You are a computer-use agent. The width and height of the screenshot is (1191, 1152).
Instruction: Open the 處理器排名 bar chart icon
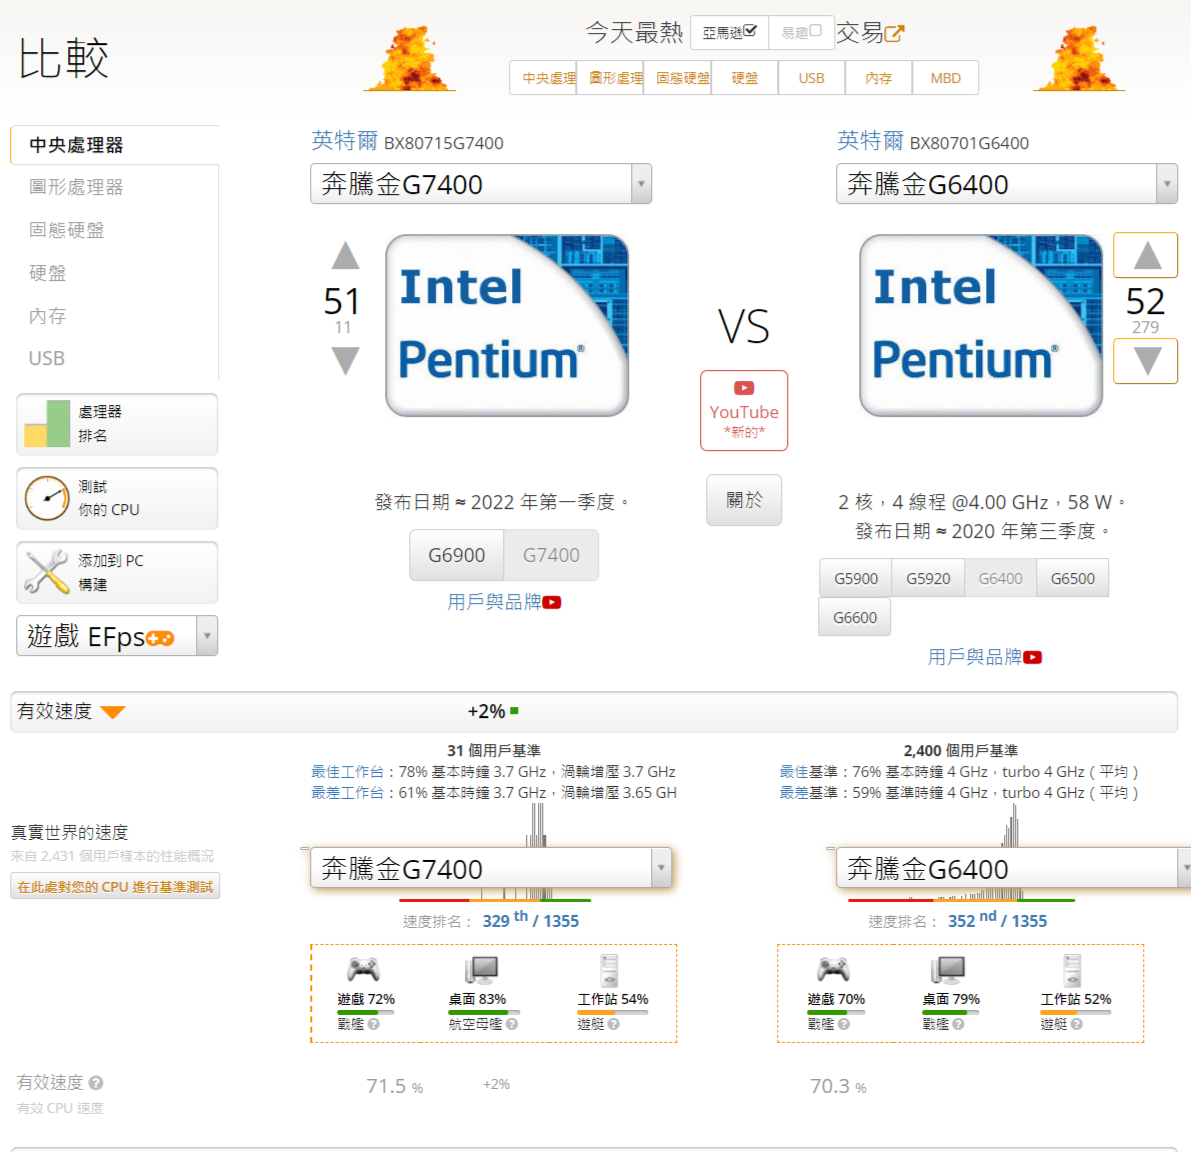(47, 424)
